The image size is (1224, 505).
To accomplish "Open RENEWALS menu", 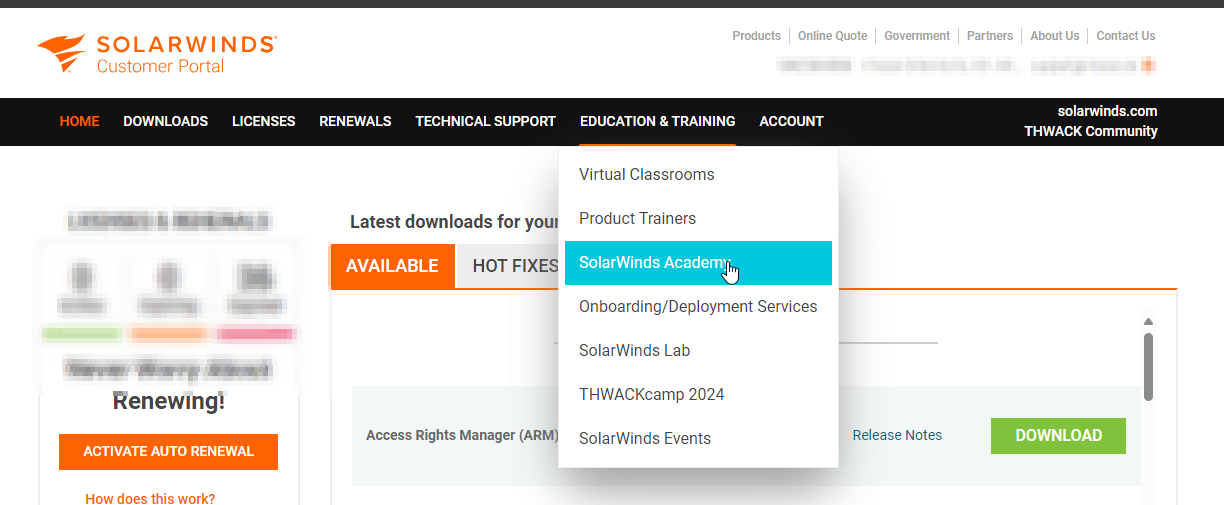I will [x=355, y=121].
